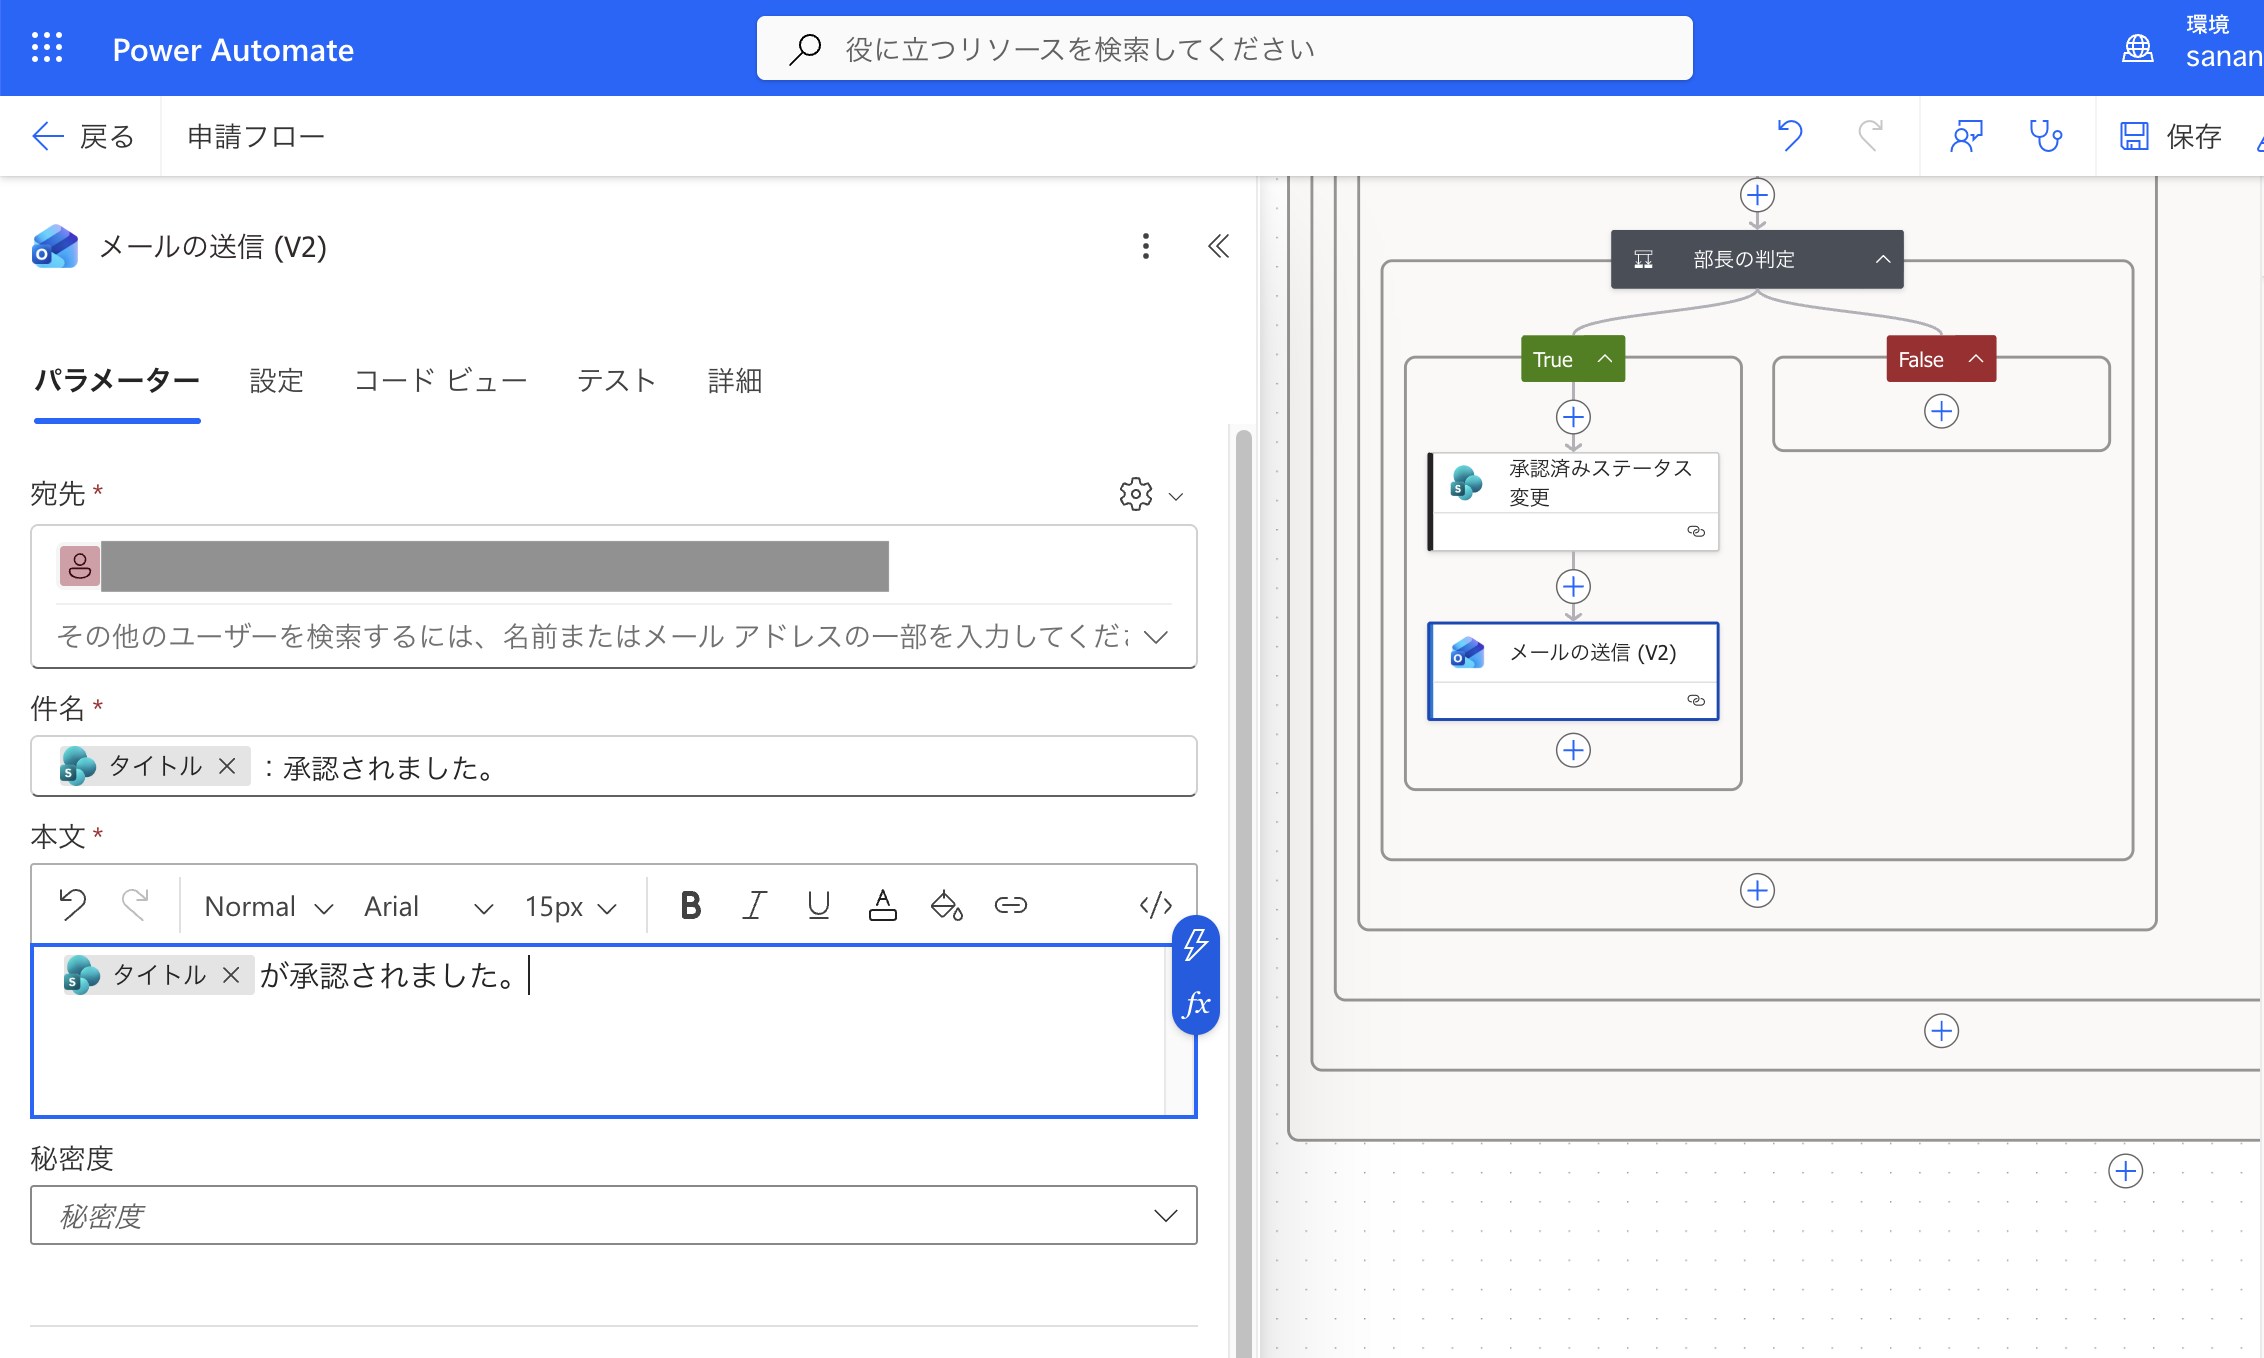Viewport: 2264px width, 1358px height.
Task: Collapse the True branch
Action: [x=1604, y=359]
